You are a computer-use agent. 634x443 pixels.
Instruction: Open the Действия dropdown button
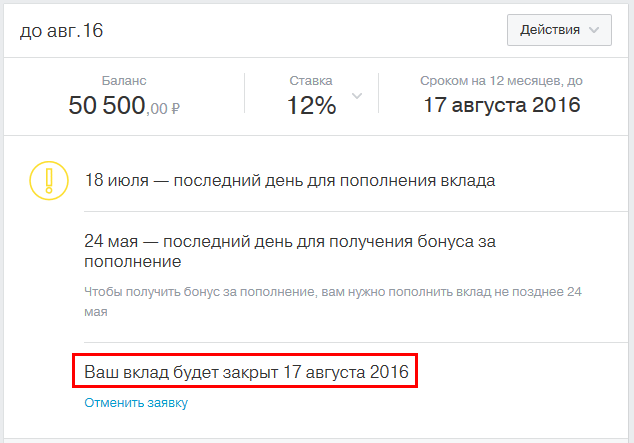pyautogui.click(x=559, y=30)
